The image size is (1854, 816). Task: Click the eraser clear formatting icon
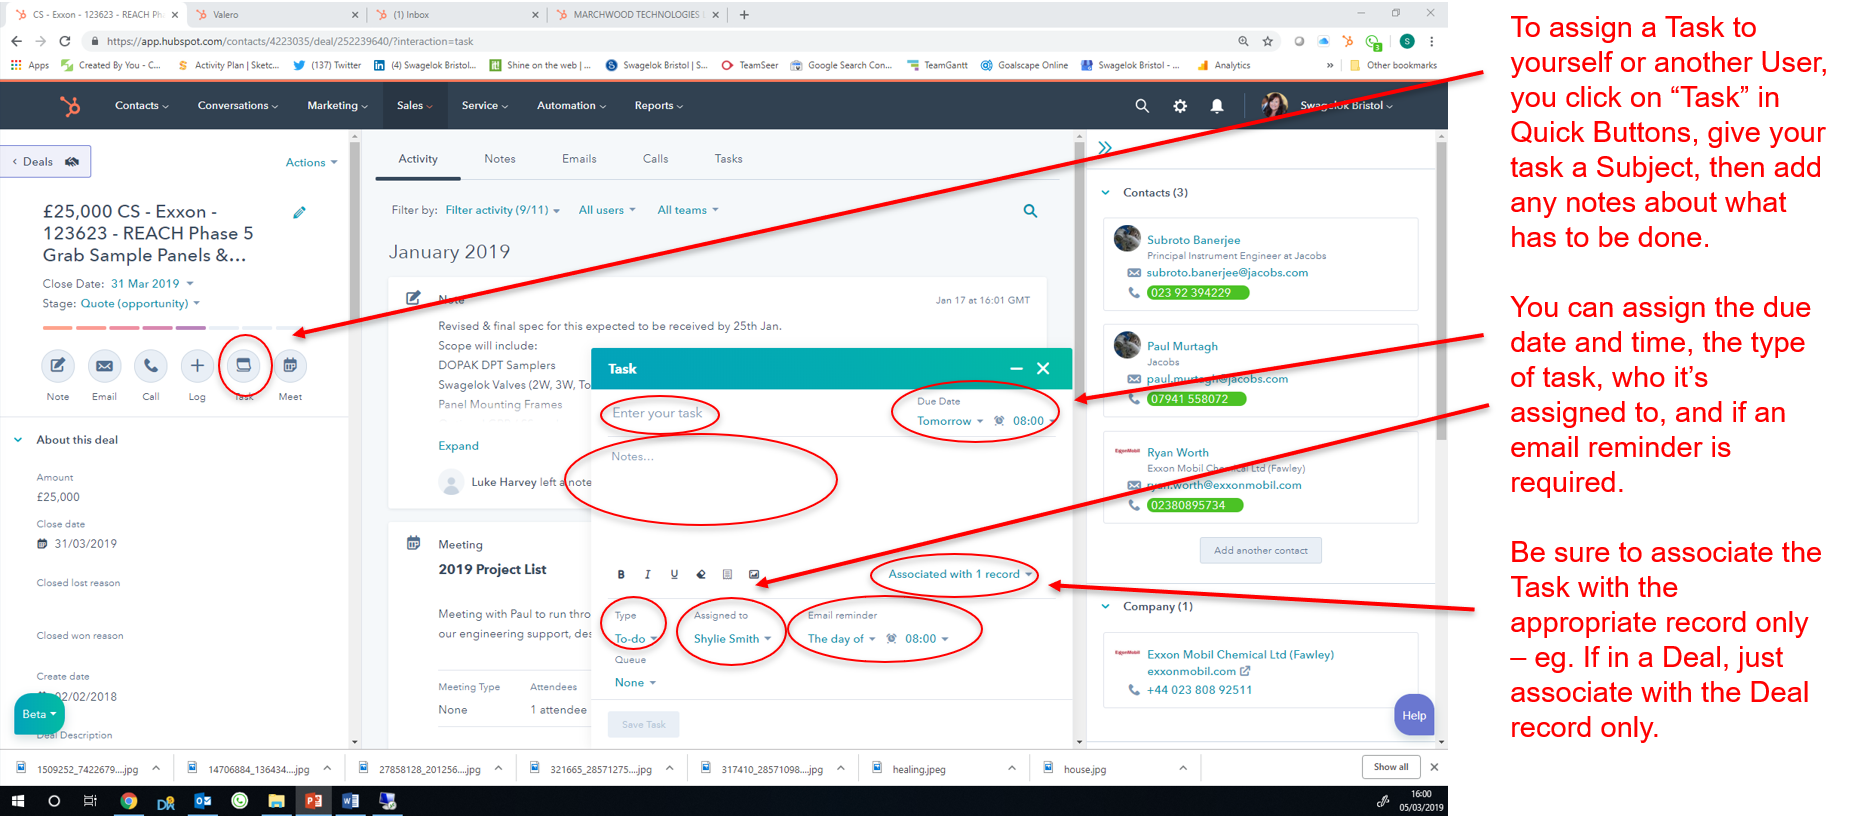pyautogui.click(x=701, y=575)
